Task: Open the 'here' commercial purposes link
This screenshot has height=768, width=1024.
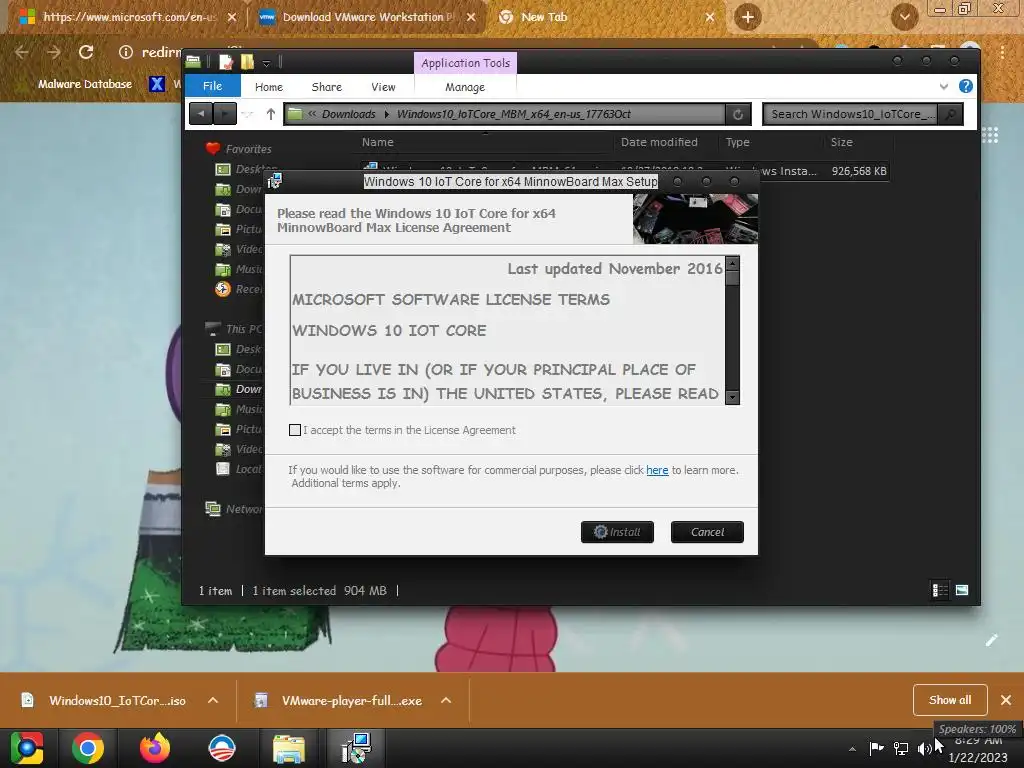Action: click(x=657, y=470)
